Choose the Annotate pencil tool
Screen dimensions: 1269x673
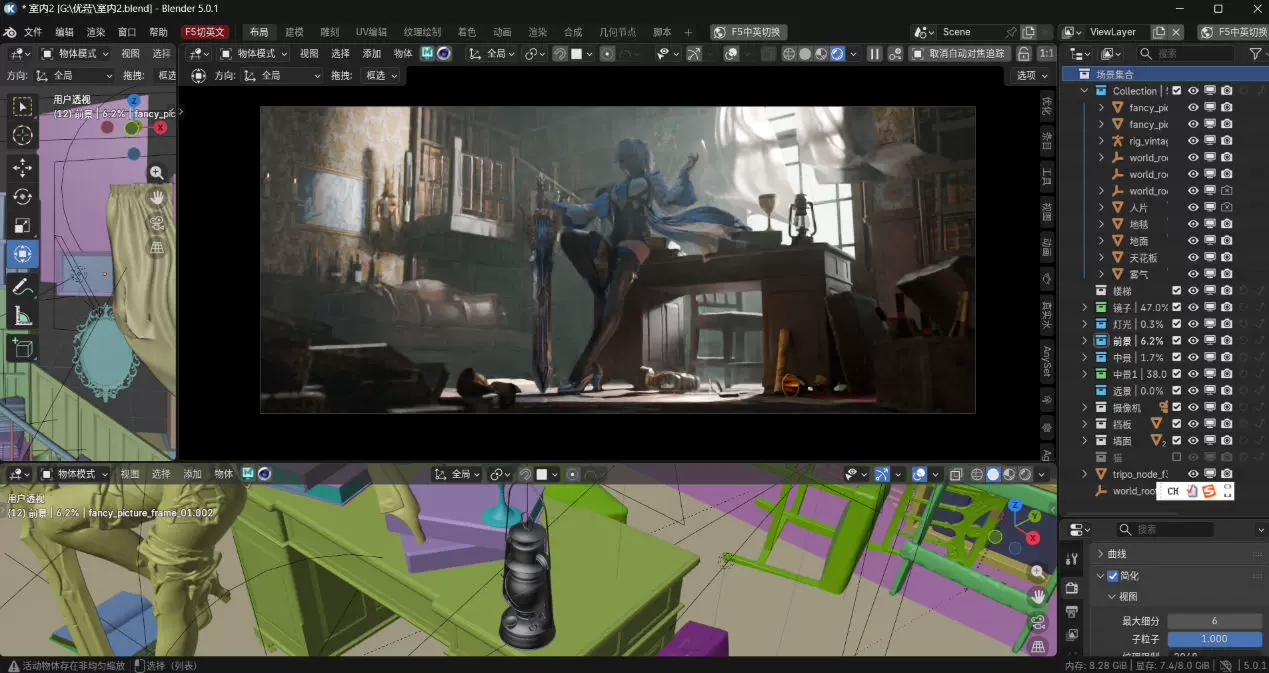coord(22,287)
